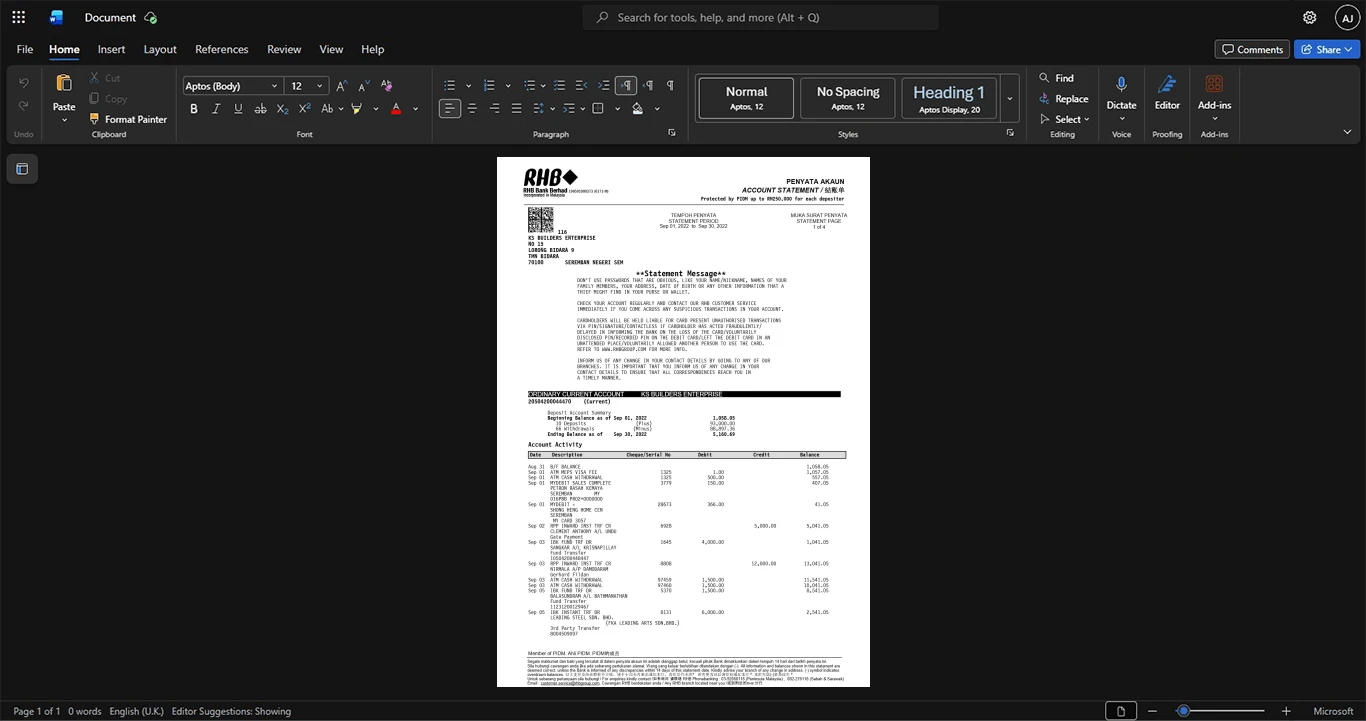Apply Underline formatting

click(x=238, y=108)
